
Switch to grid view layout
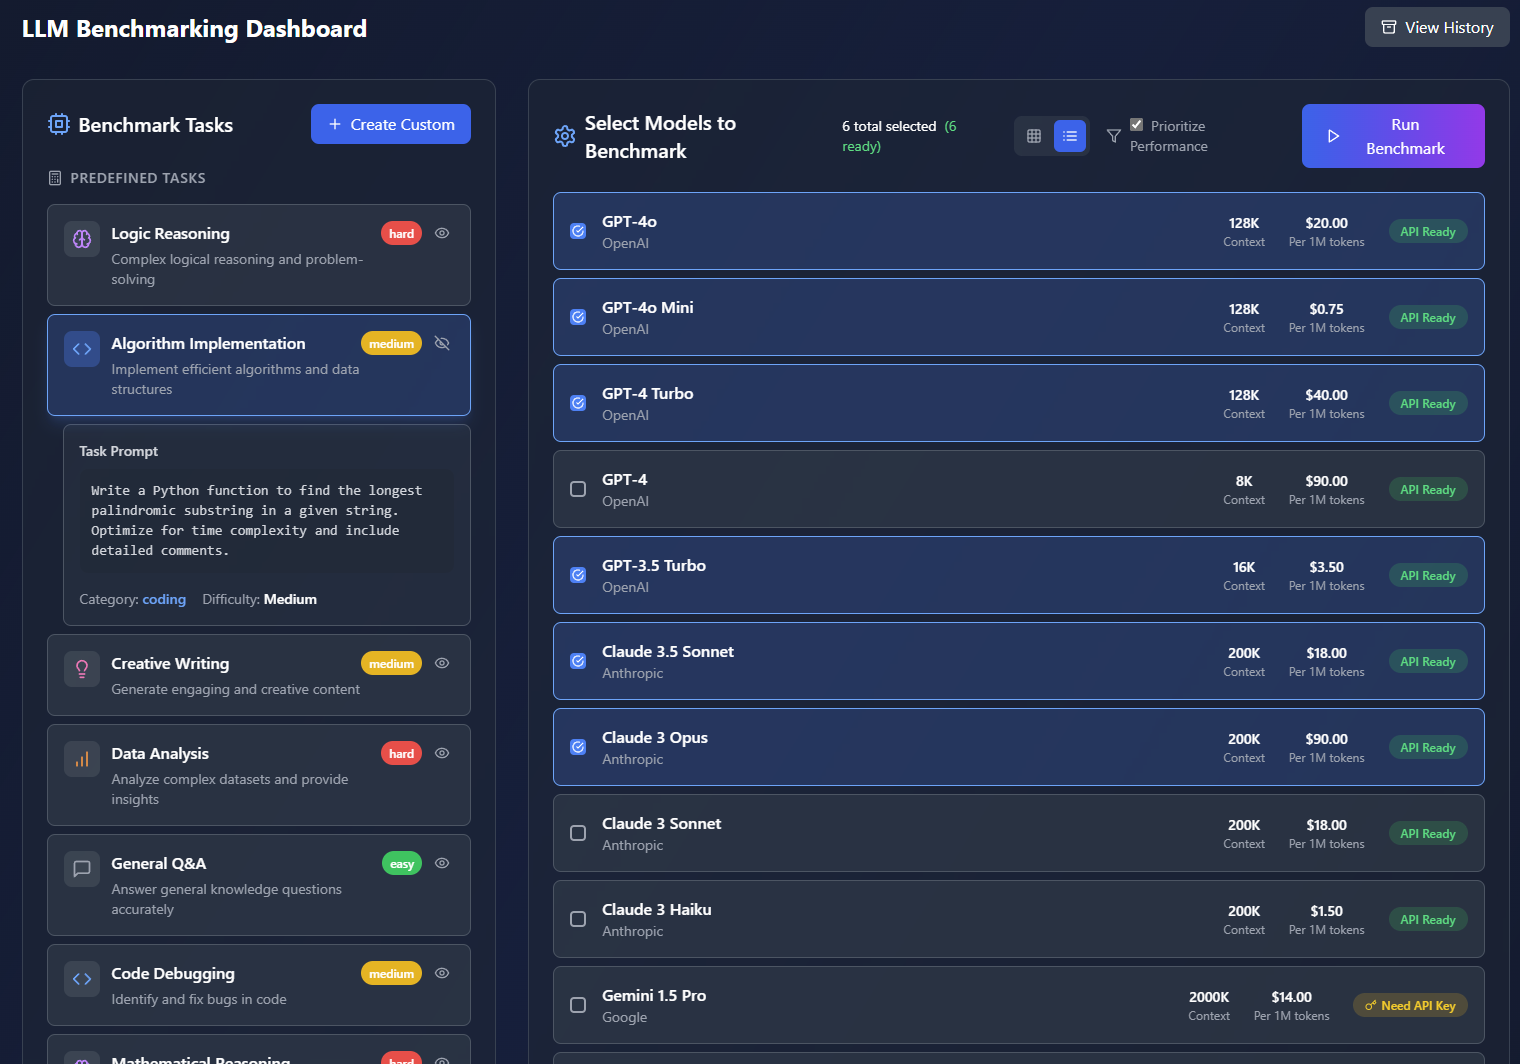(1034, 136)
